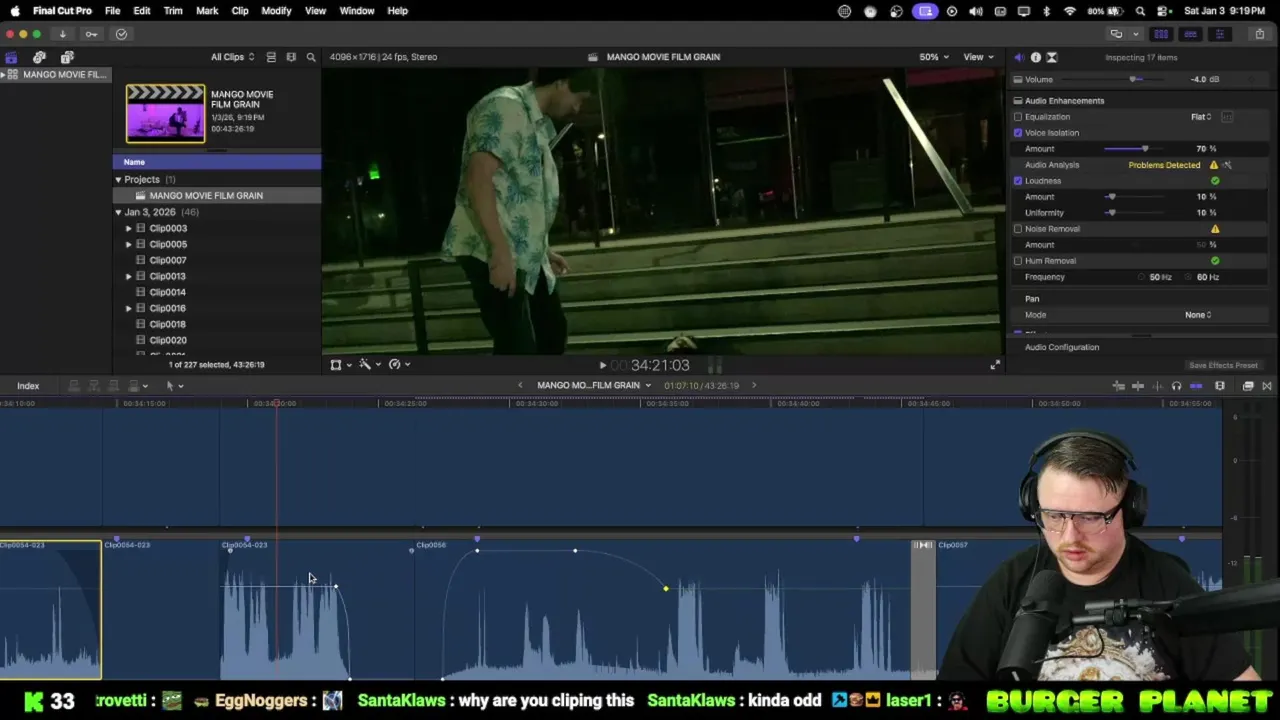Open the Trim menu
This screenshot has height=720, width=1280.
coord(173,11)
